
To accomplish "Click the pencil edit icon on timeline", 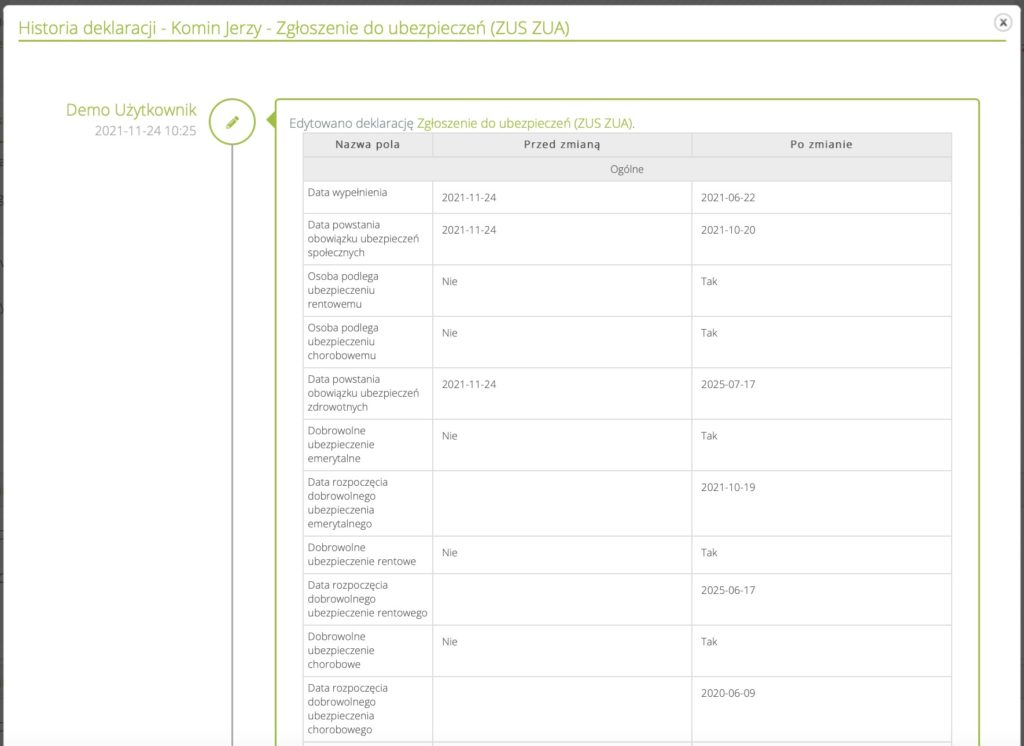I will [x=232, y=122].
